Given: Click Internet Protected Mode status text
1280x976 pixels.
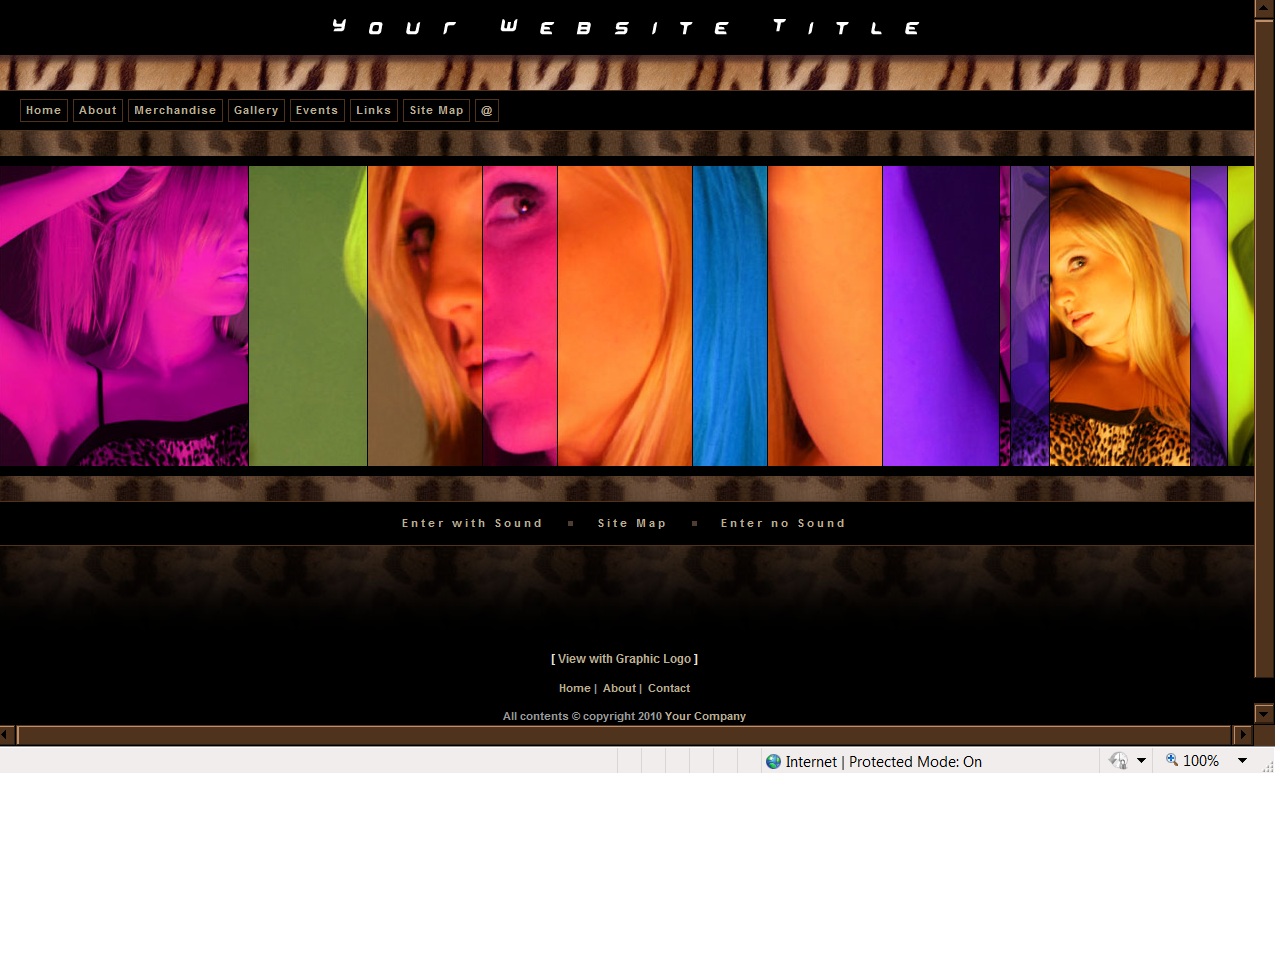Looking at the screenshot, I should point(883,762).
